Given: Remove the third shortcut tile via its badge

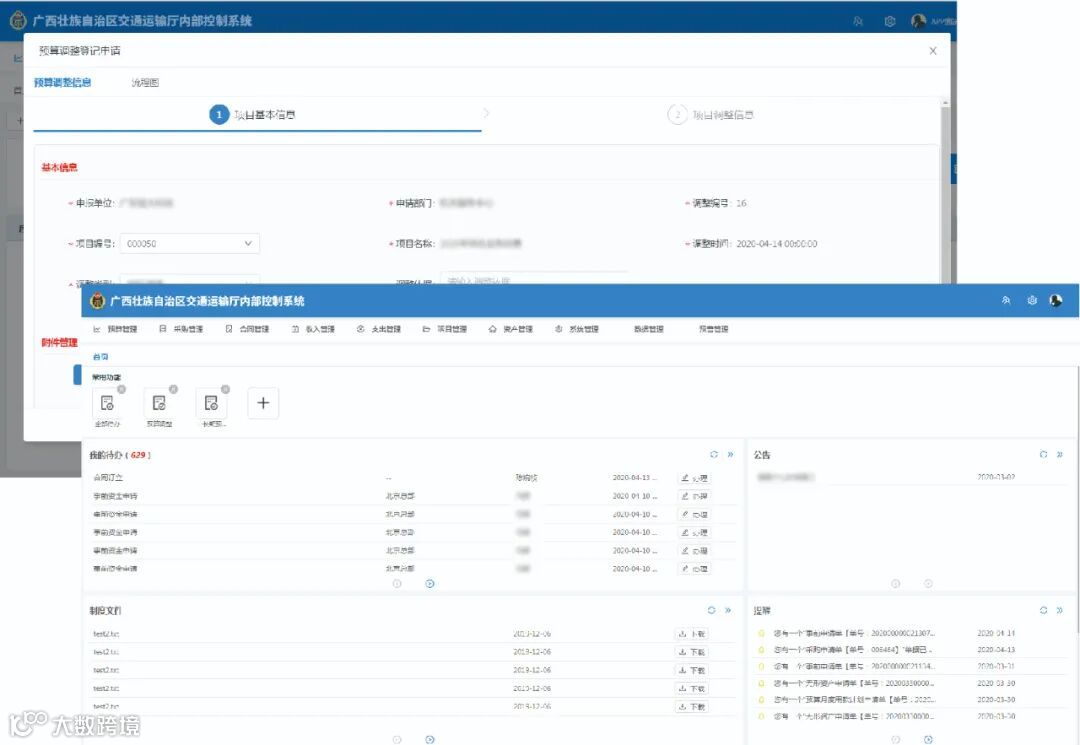Looking at the screenshot, I should pyautogui.click(x=225, y=390).
